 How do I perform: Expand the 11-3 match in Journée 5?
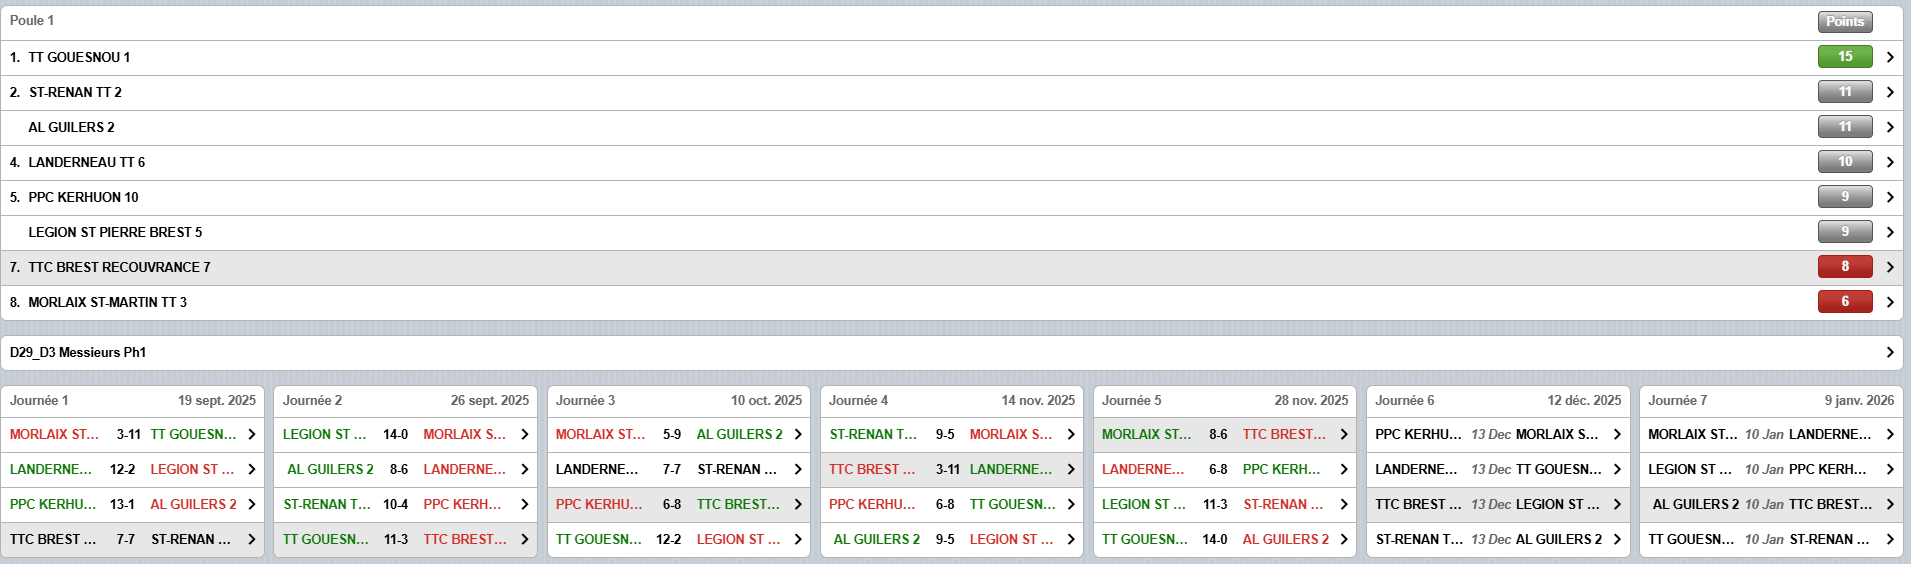tap(1224, 504)
